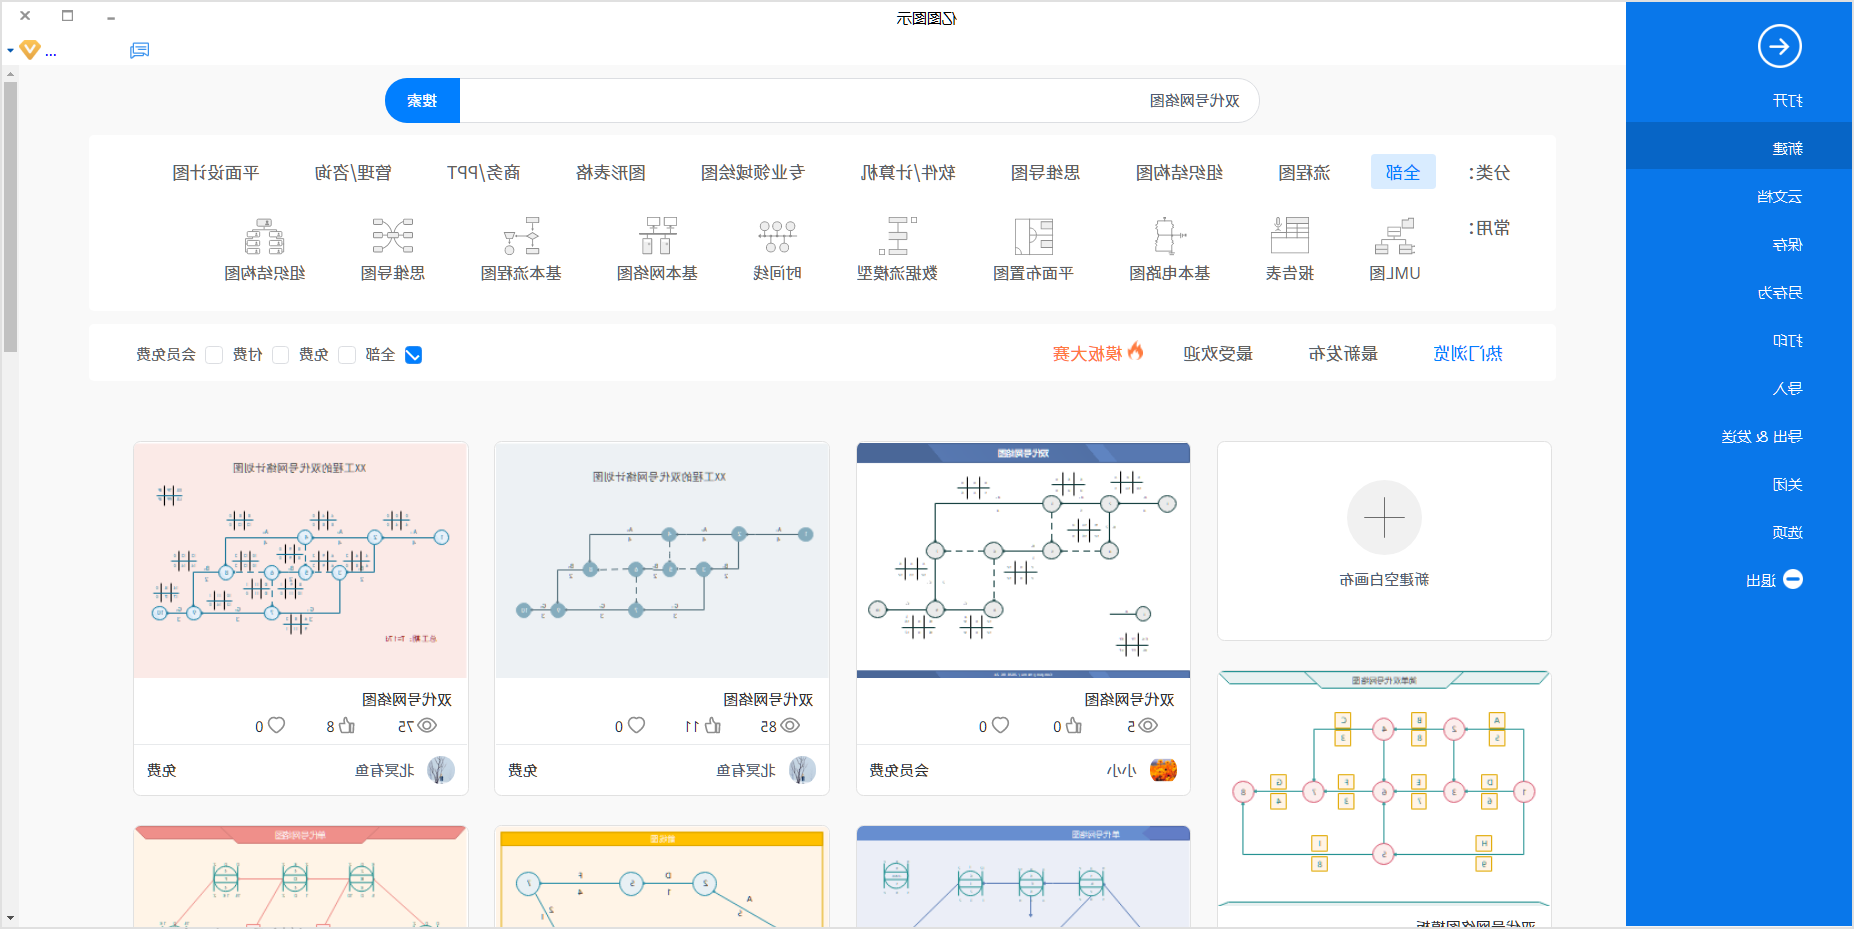
Task: Tick the 付费 filter checkbox
Action: point(281,354)
